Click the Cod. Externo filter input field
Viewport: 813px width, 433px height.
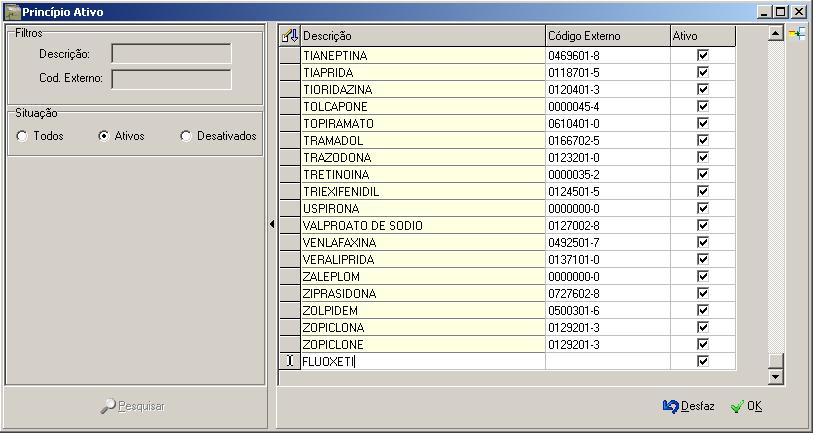[171, 79]
